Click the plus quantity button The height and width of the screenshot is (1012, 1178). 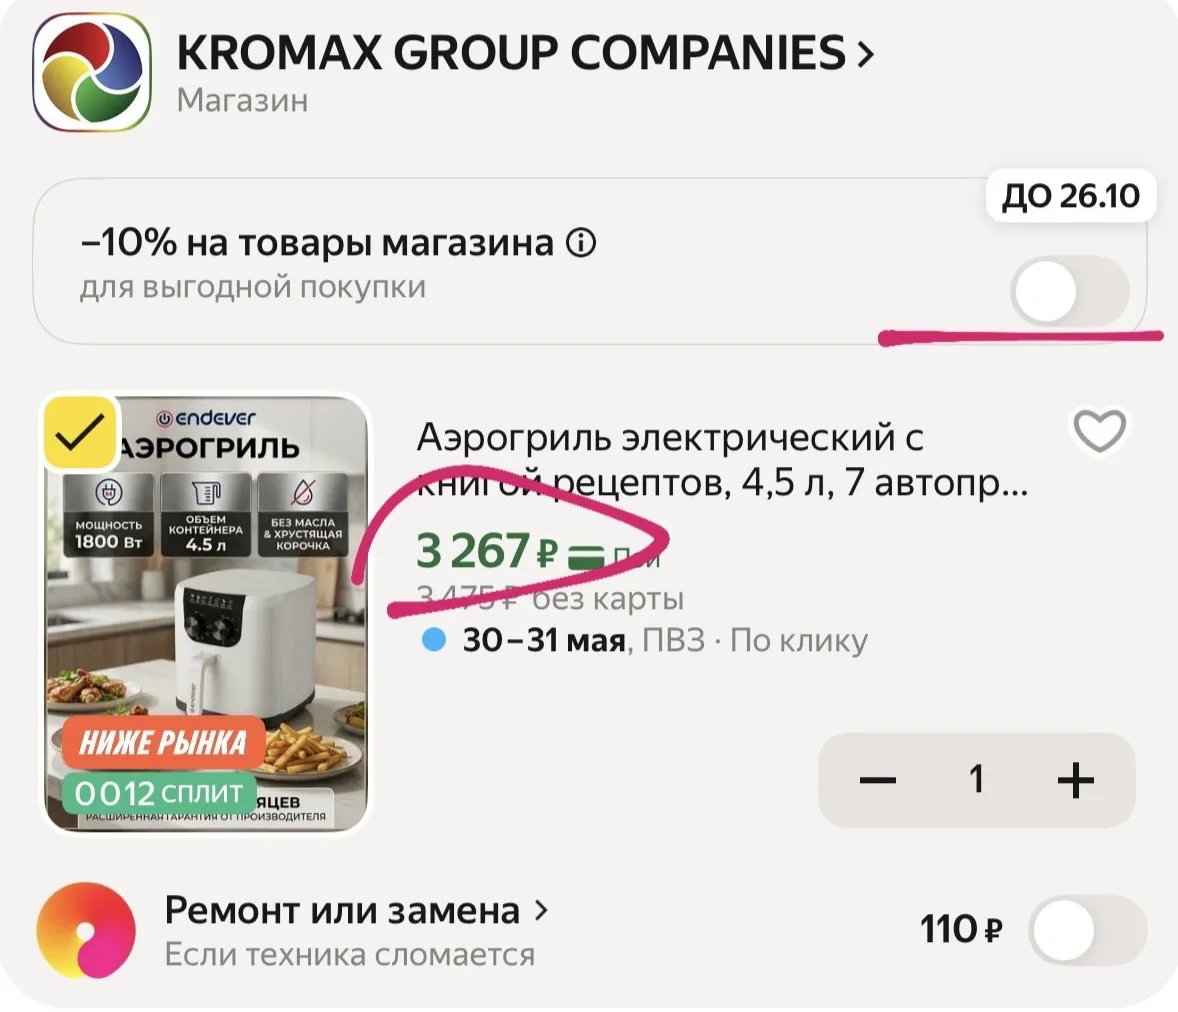[1075, 780]
